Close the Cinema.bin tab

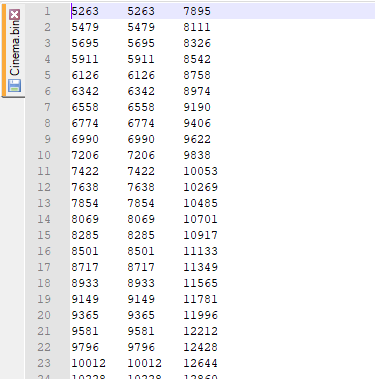15,14
